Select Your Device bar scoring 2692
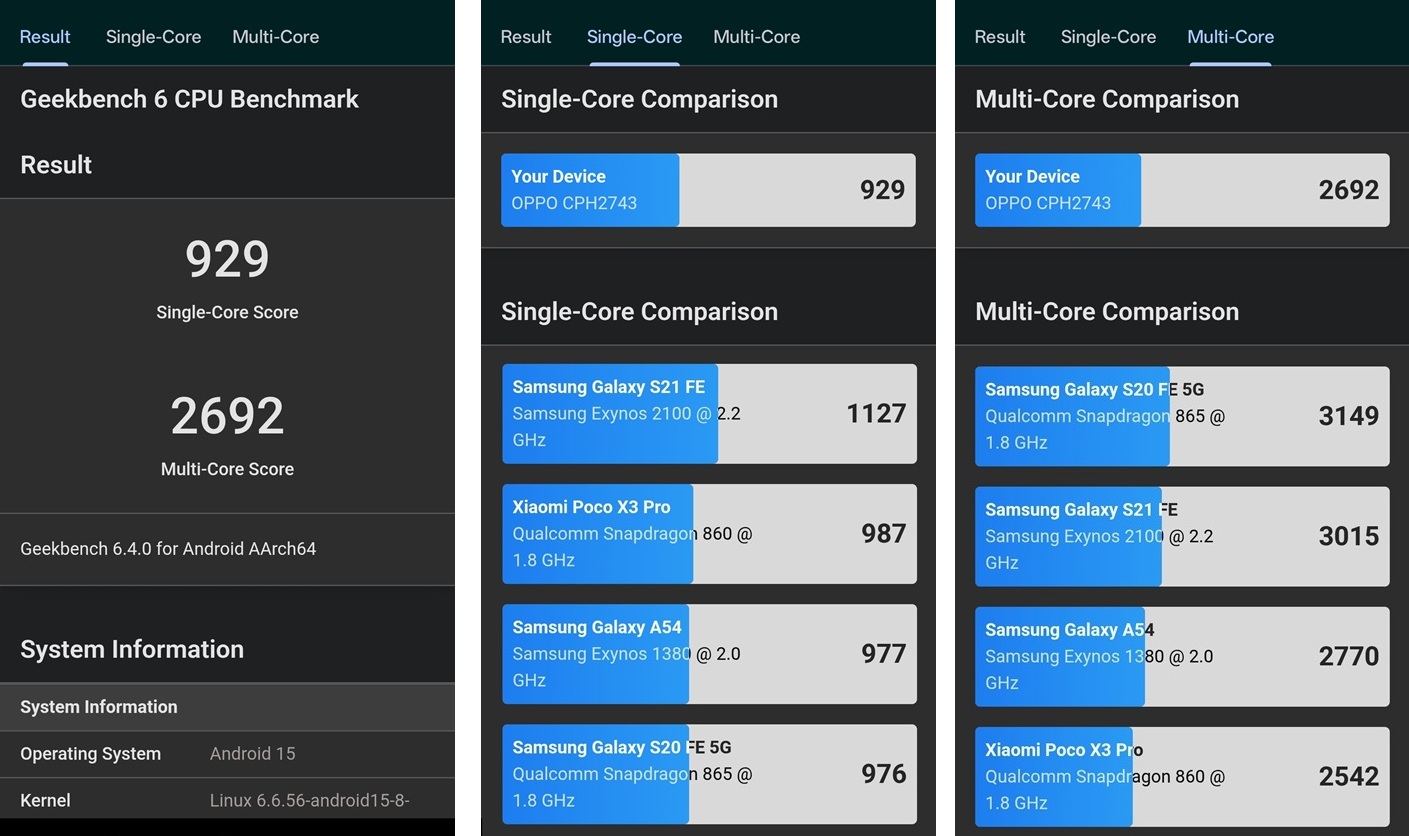1409x836 pixels. click(x=1182, y=190)
